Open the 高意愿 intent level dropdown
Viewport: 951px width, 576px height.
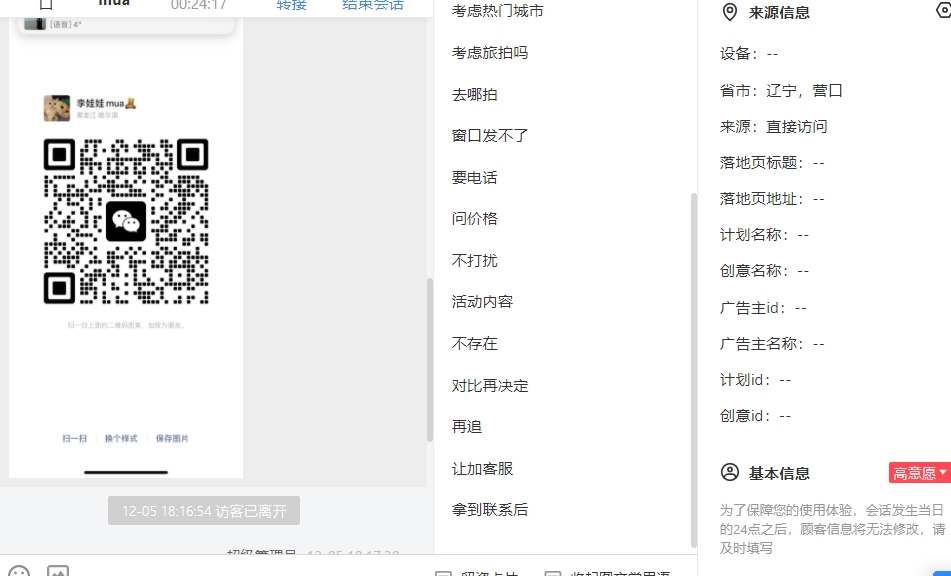click(919, 473)
